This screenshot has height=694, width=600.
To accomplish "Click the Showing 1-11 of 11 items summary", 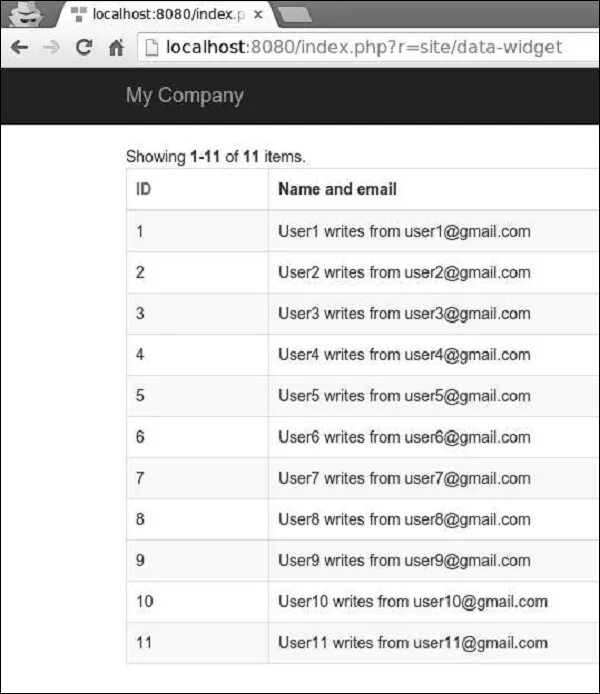I will pos(215,156).
